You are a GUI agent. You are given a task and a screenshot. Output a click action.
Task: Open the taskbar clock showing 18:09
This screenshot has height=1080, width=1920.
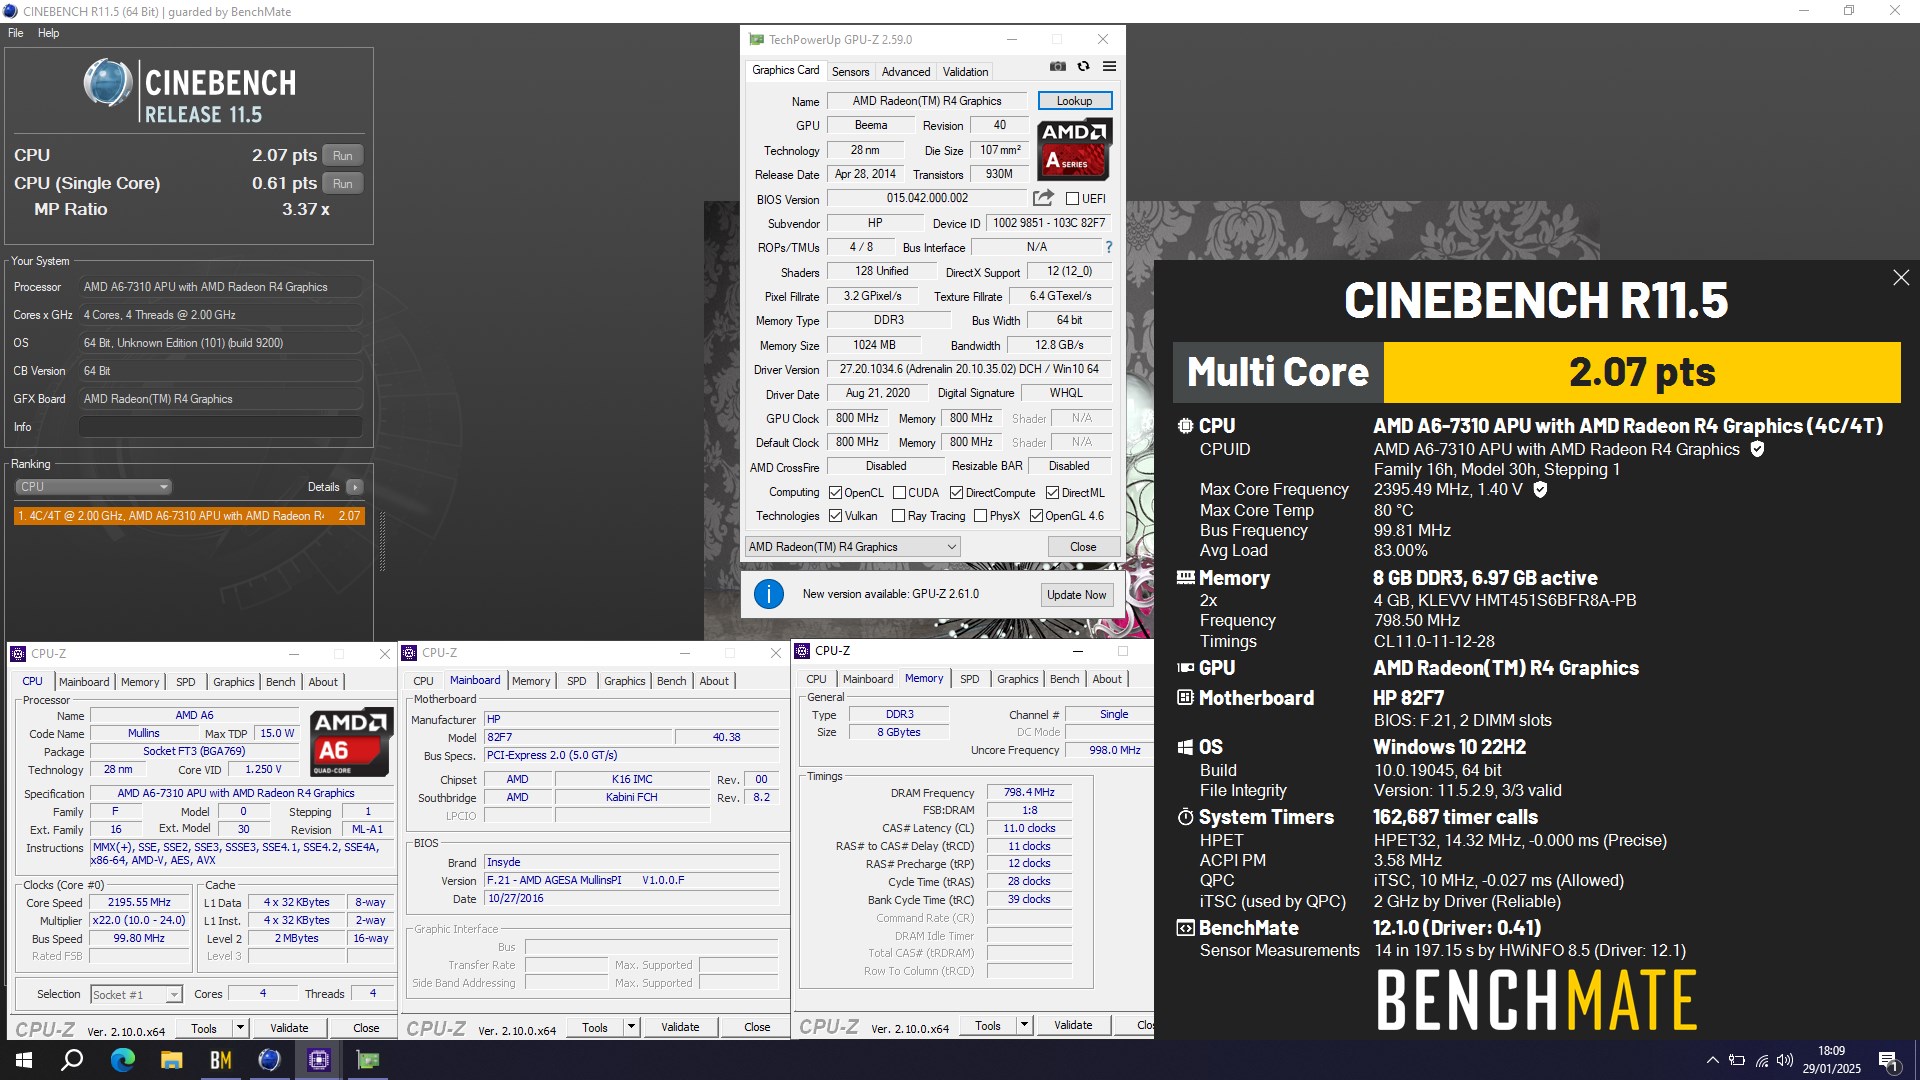click(1832, 1060)
